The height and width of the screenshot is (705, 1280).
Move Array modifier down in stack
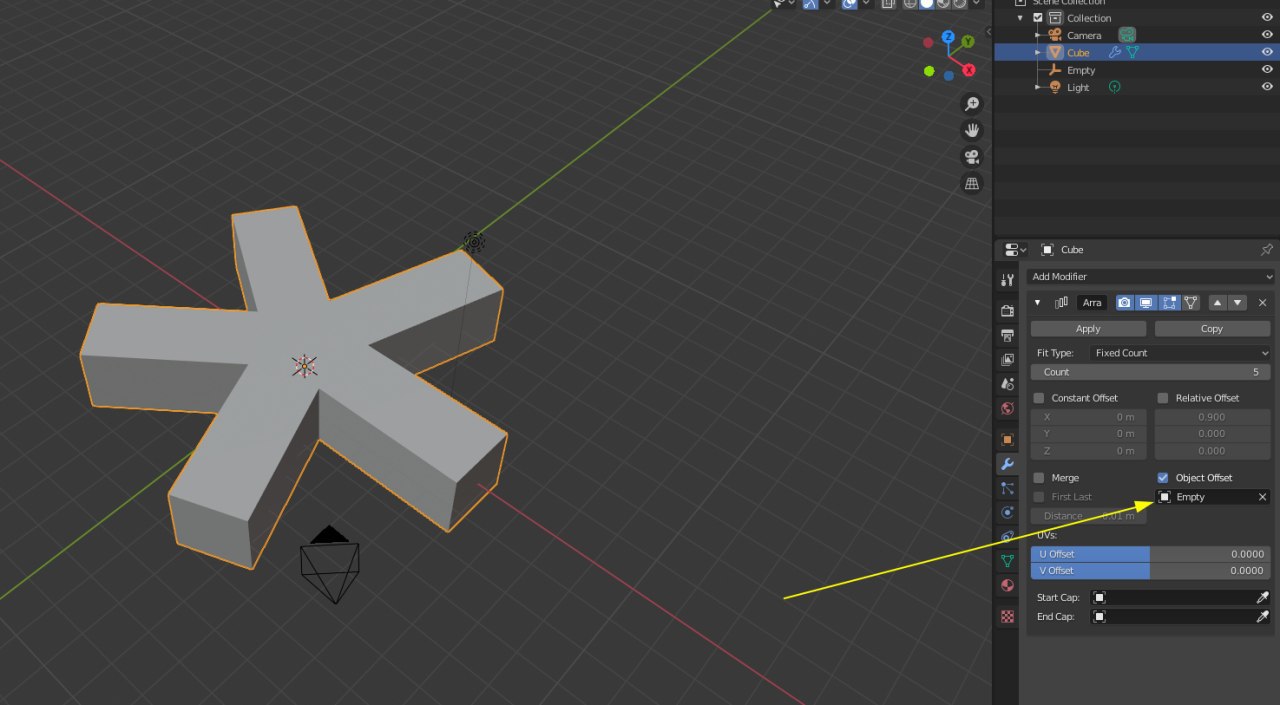pos(1238,302)
